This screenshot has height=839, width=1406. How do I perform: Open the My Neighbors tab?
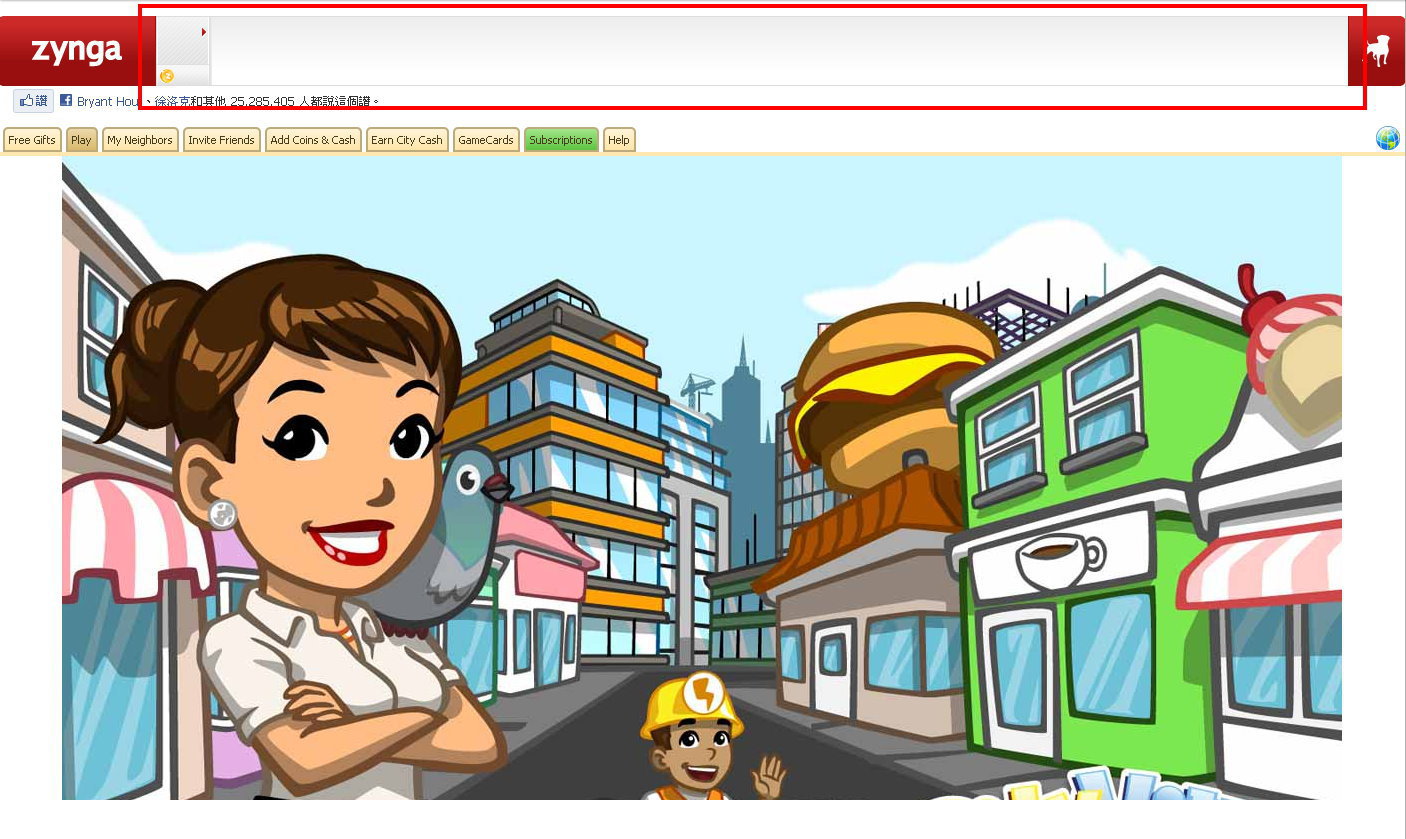tap(140, 140)
